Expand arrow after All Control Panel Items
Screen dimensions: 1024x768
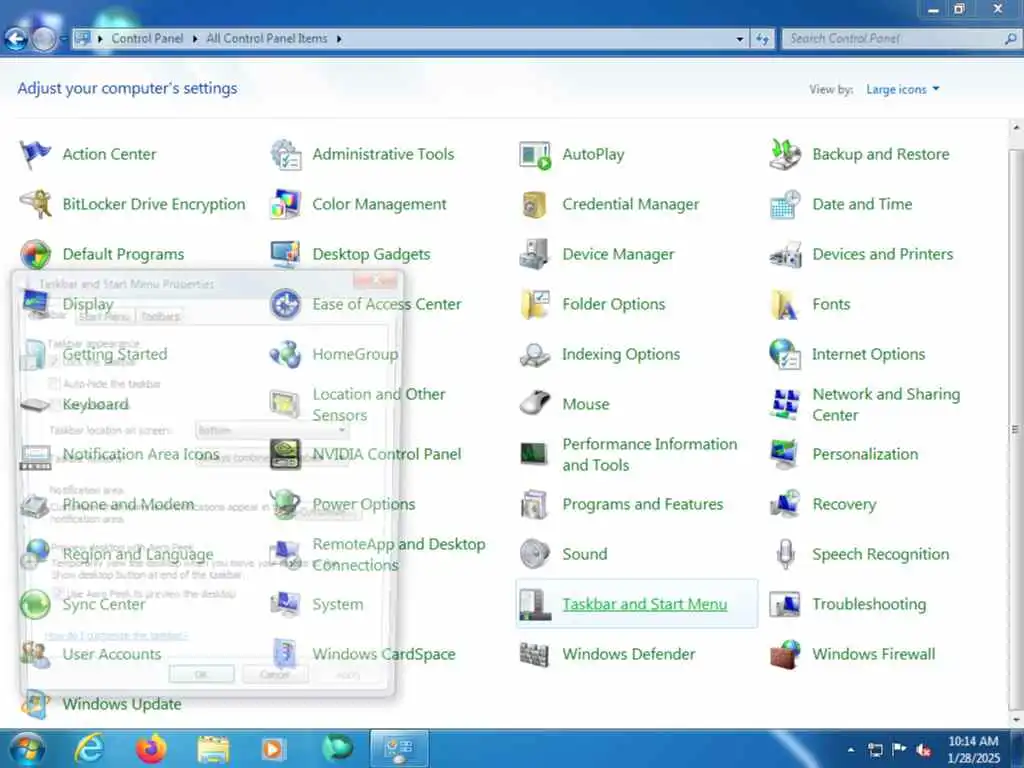coord(339,39)
